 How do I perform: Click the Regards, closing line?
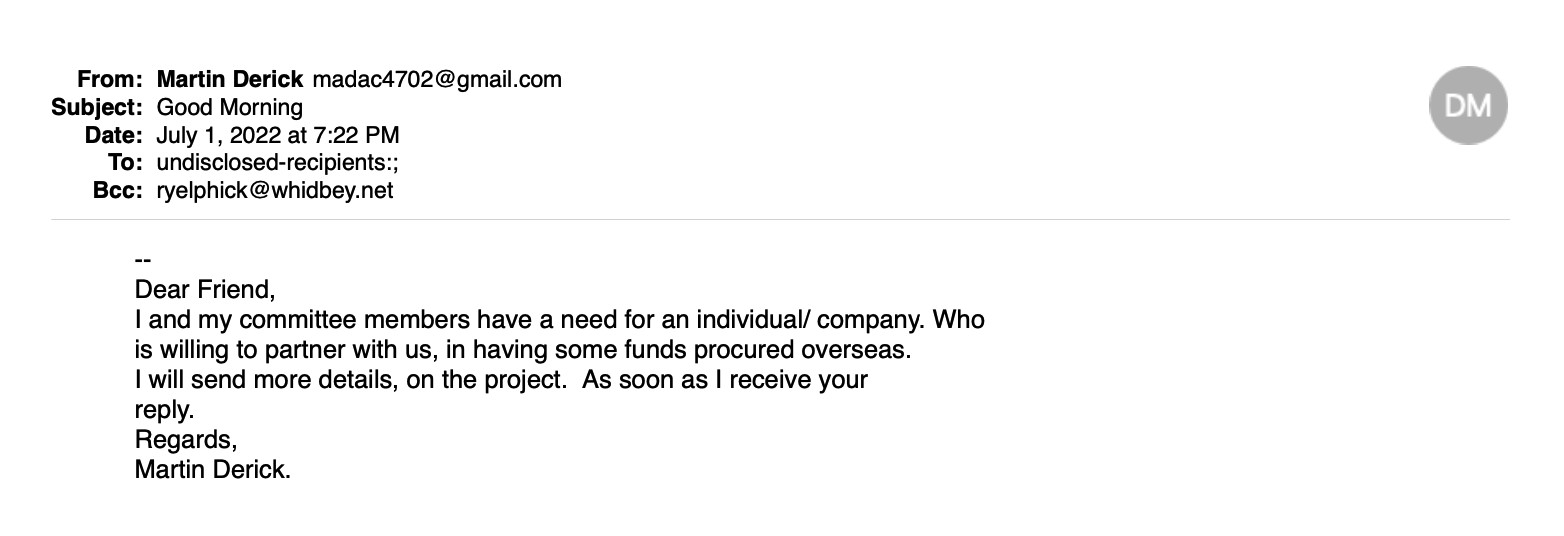click(186, 440)
